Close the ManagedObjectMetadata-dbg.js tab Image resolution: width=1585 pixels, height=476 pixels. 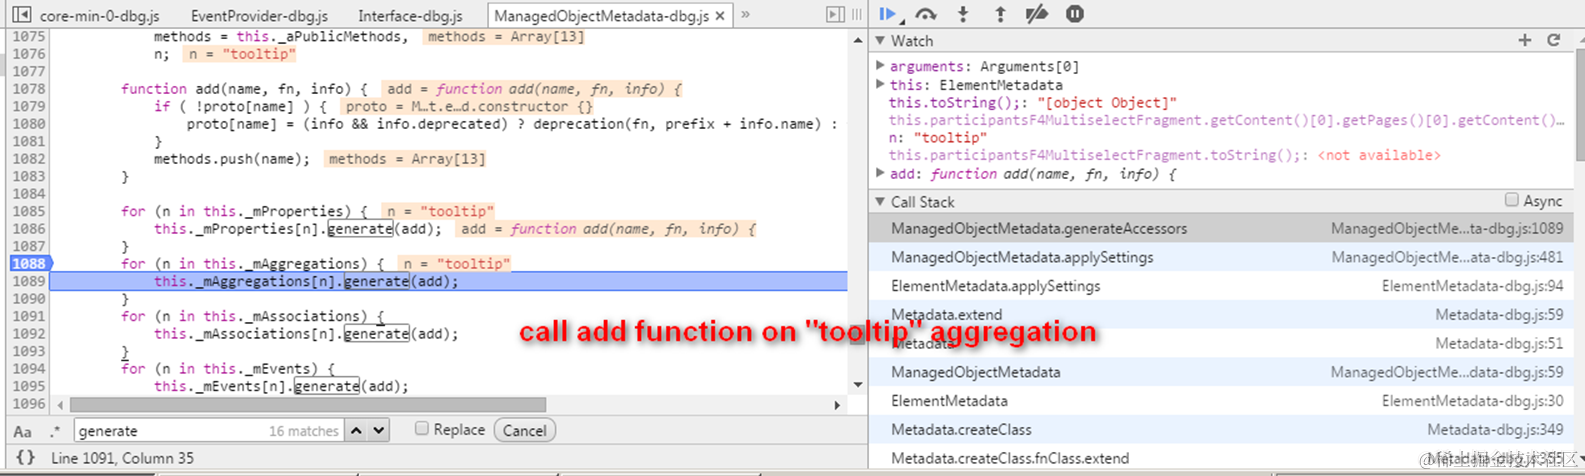click(719, 16)
